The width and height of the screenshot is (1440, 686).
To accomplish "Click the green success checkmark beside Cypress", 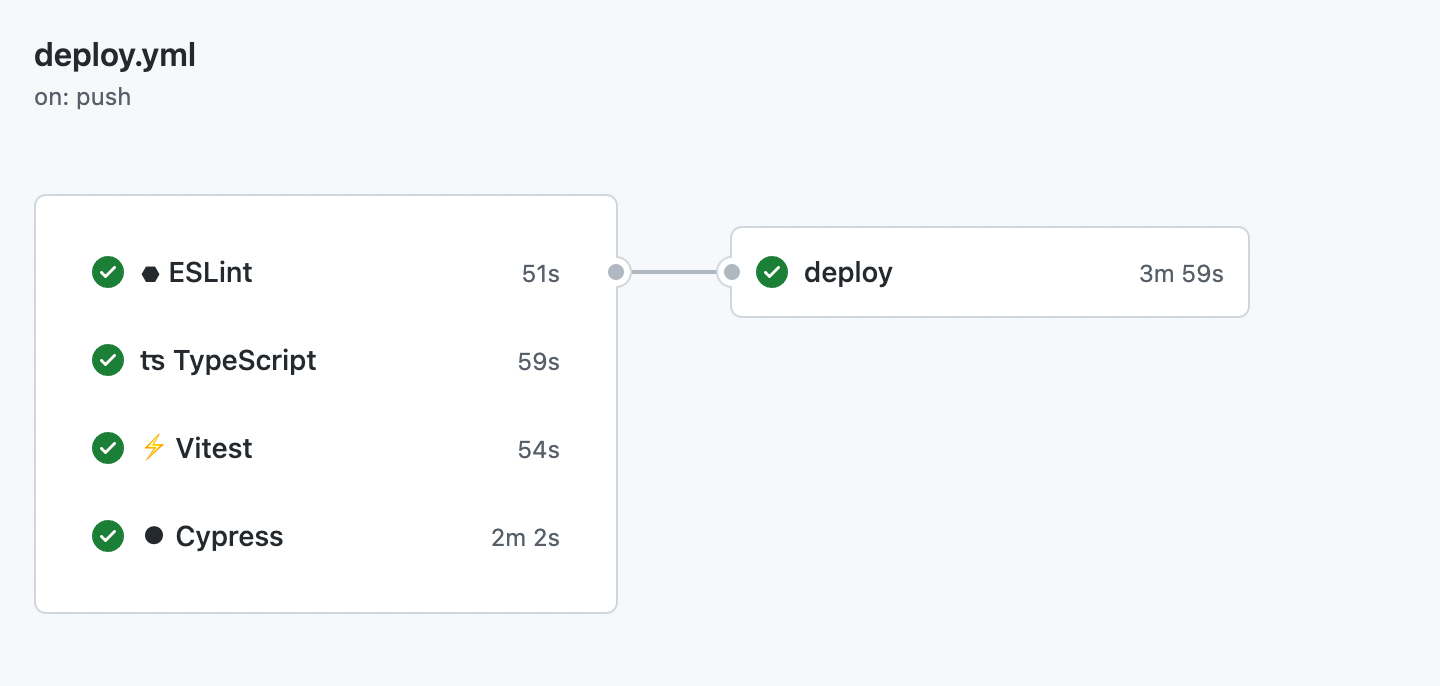I will pos(108,536).
